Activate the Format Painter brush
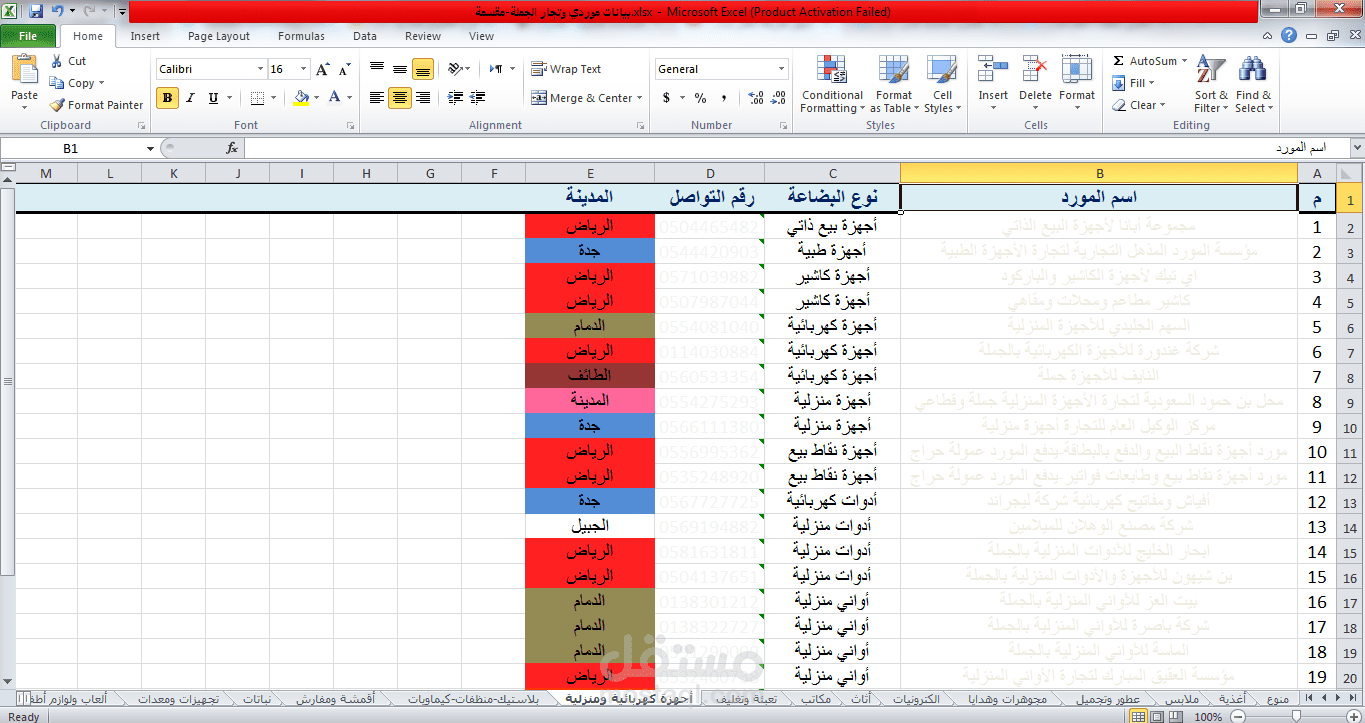The width and height of the screenshot is (1365, 723). [x=96, y=105]
